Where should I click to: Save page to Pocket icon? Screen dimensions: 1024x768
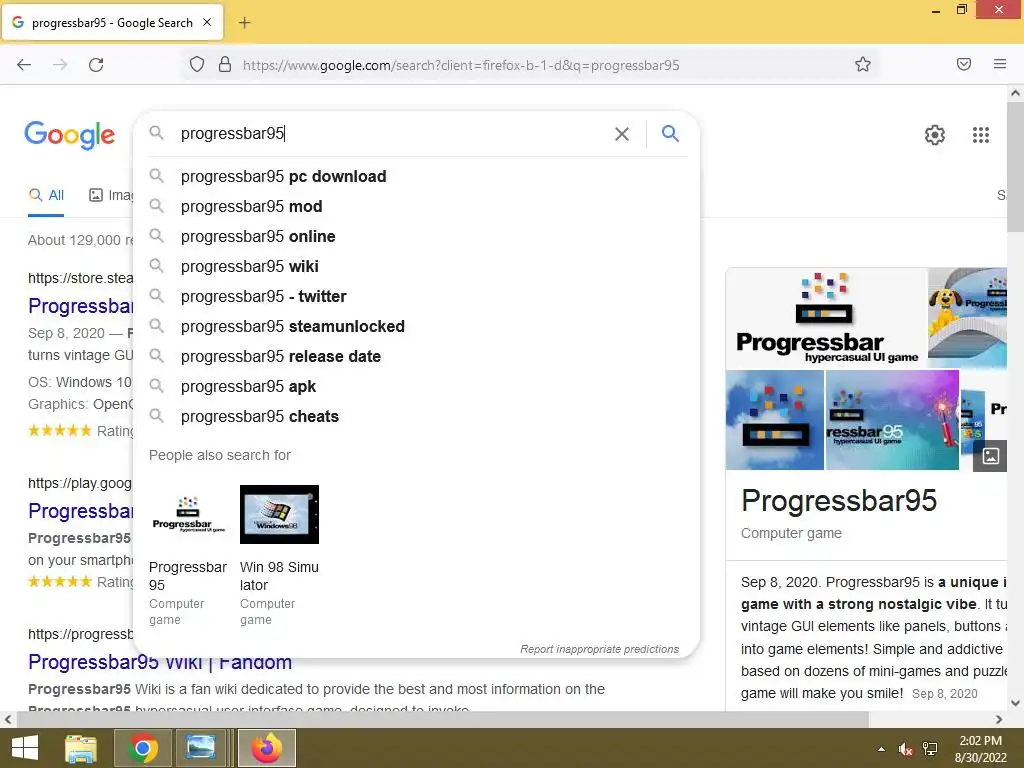pyautogui.click(x=964, y=64)
